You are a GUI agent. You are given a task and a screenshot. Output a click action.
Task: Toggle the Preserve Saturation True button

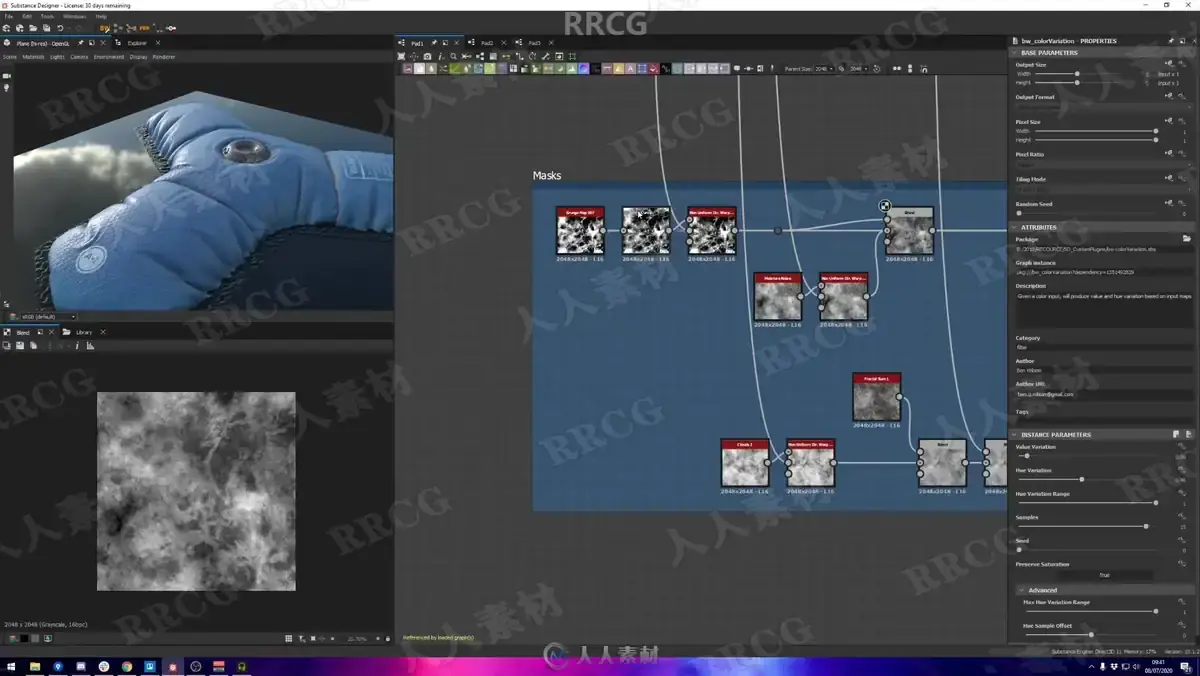click(x=1104, y=575)
